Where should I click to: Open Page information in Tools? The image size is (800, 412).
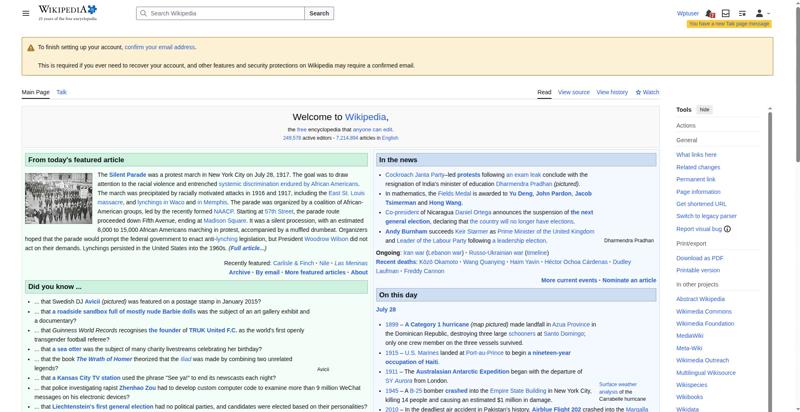(698, 192)
